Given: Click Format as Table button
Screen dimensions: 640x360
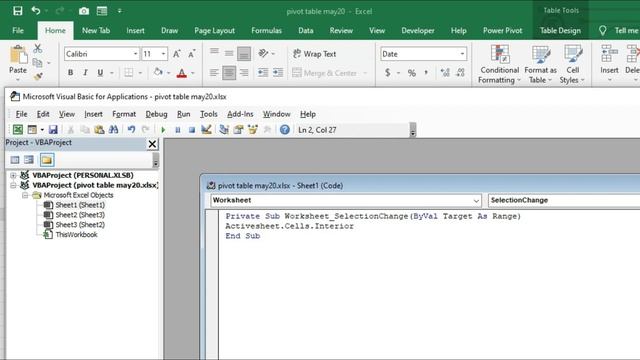Looking at the screenshot, I should coord(540,64).
